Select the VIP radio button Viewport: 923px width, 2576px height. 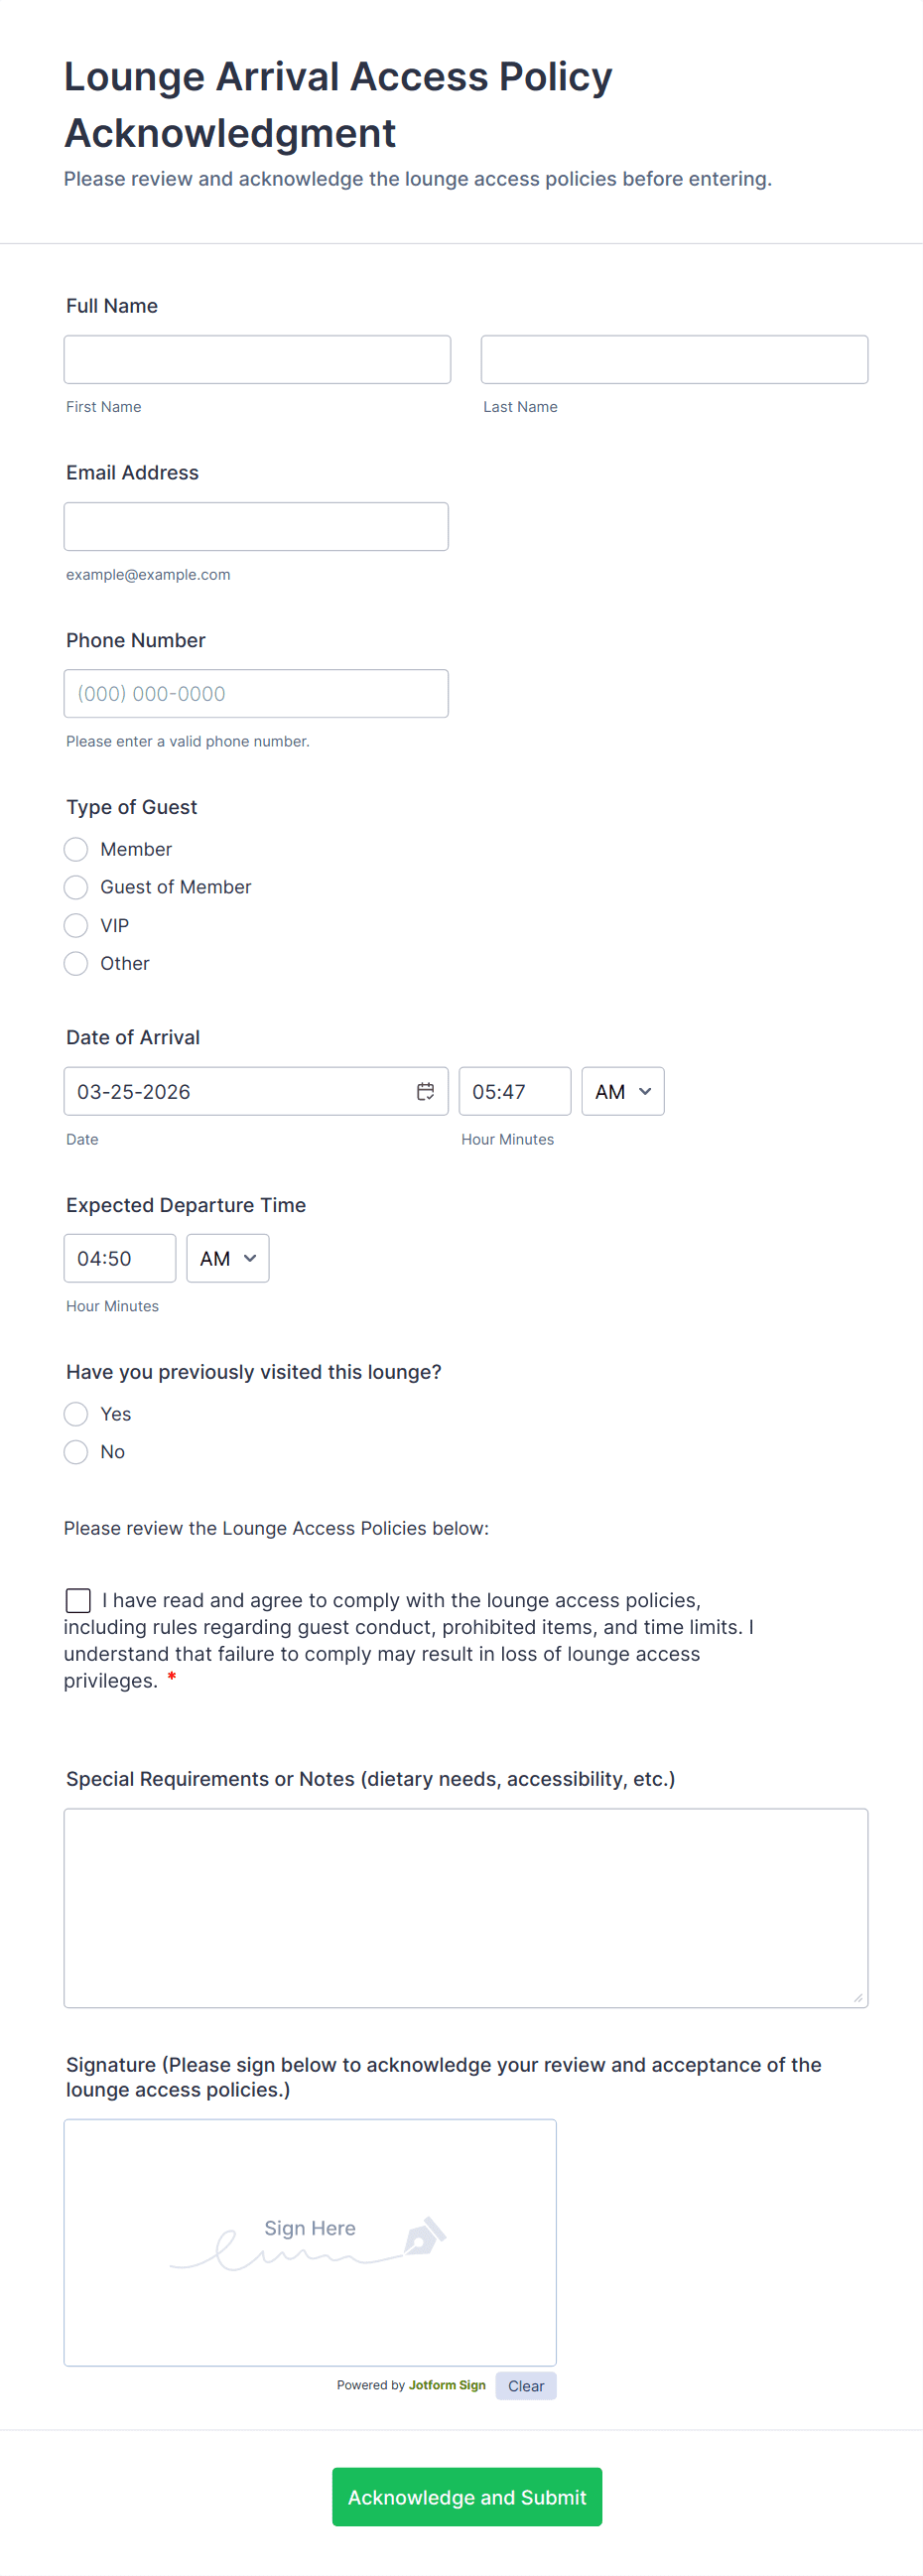click(76, 925)
